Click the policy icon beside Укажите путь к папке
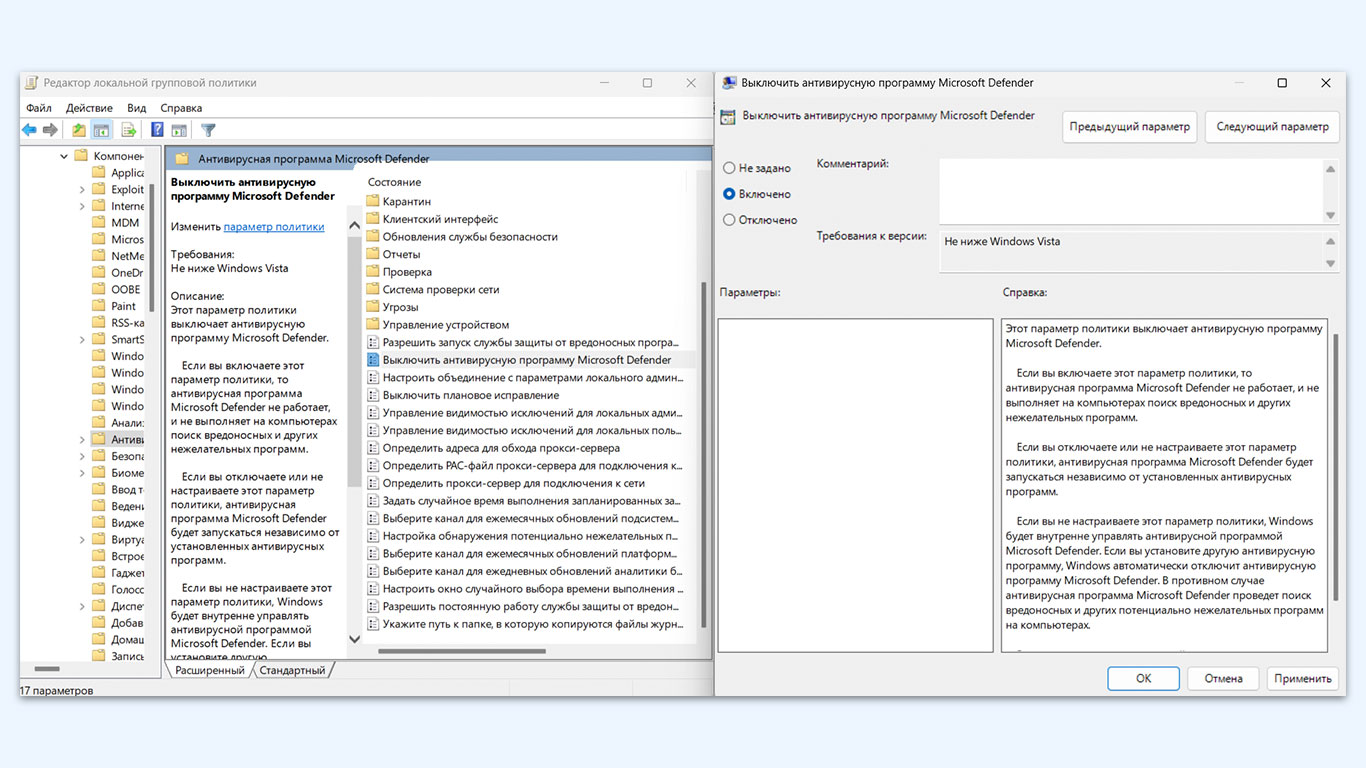1366x768 pixels. (373, 624)
